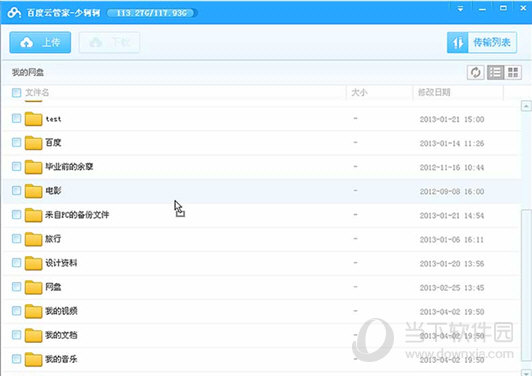Viewport: 532px width, 376px height.
Task: Click the date 2013-02-25 13:45
Action: coord(452,288)
